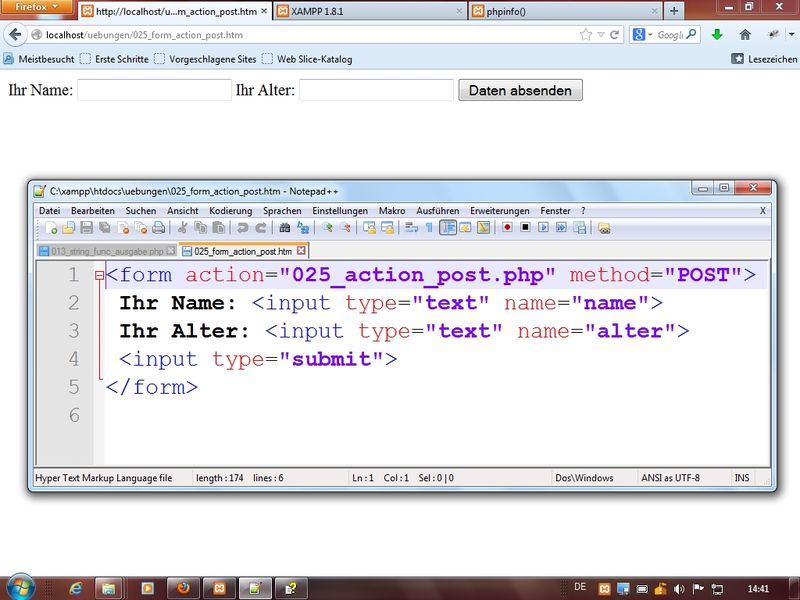Open the Windows Start menu

point(20,587)
